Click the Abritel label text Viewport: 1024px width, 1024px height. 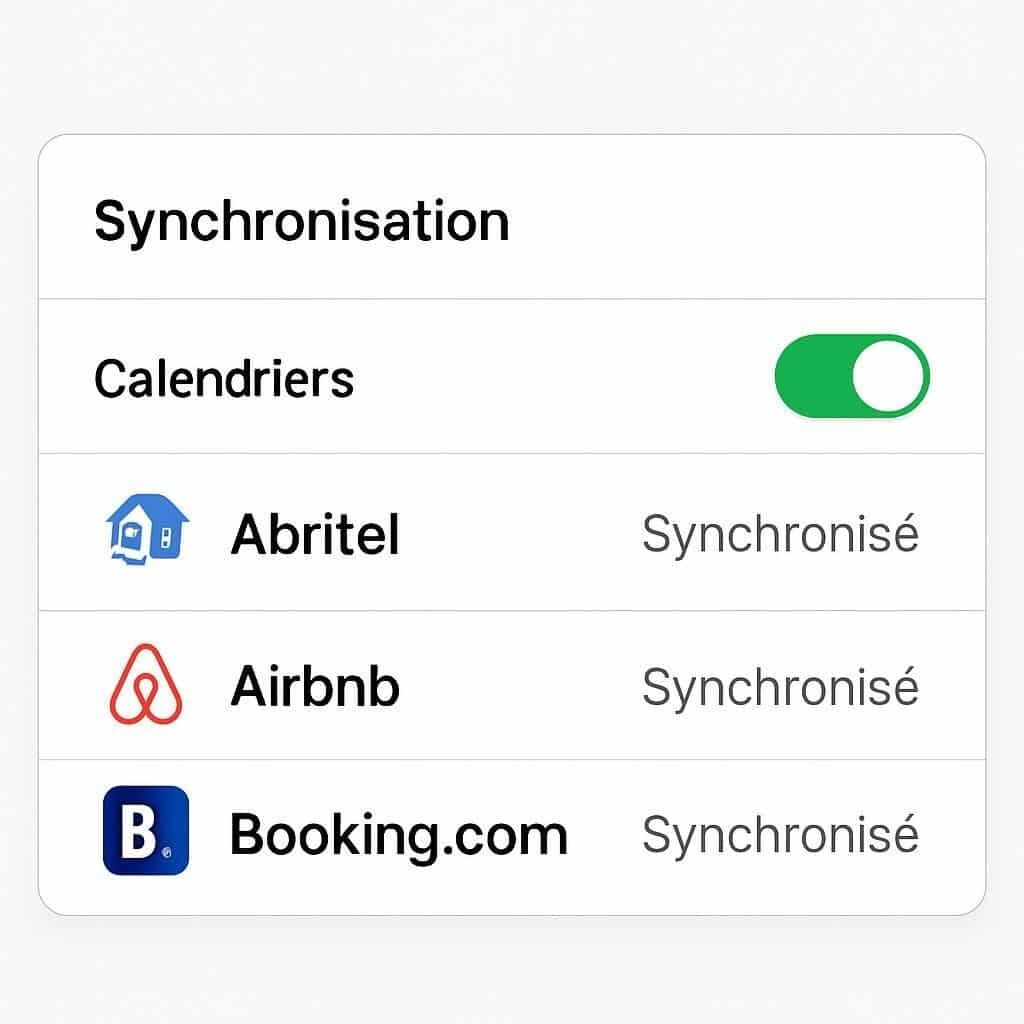click(x=315, y=534)
